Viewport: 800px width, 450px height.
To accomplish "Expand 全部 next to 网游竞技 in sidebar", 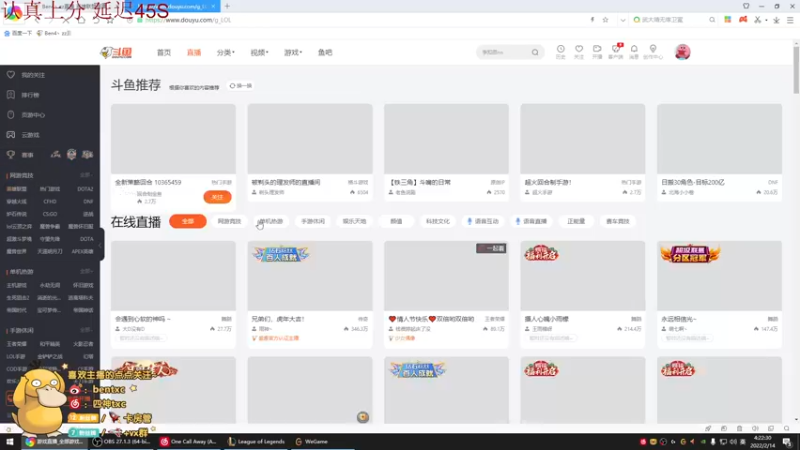I will click(86, 175).
